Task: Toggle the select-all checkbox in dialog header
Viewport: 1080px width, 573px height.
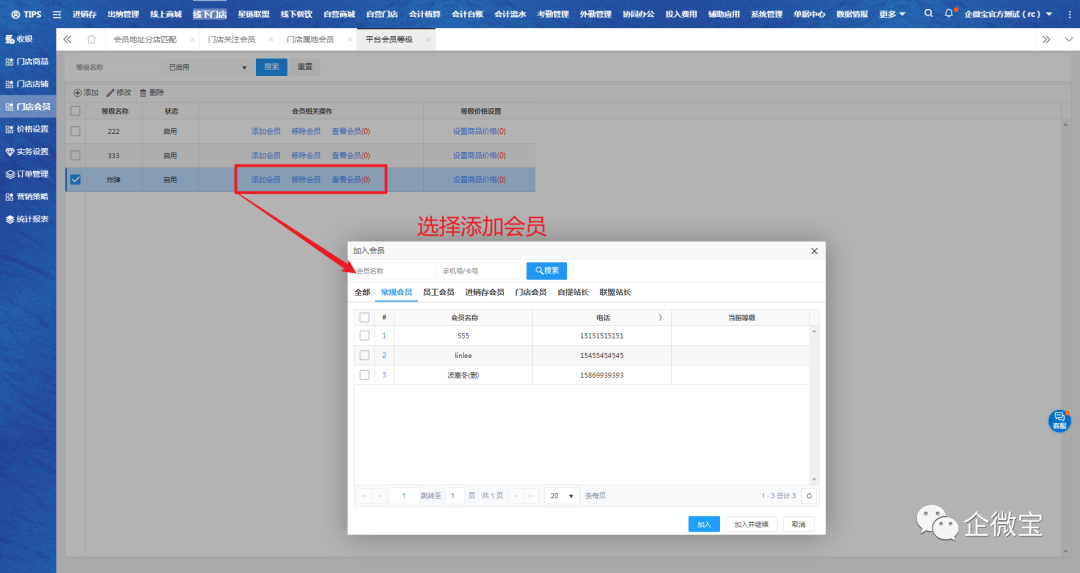Action: click(364, 317)
